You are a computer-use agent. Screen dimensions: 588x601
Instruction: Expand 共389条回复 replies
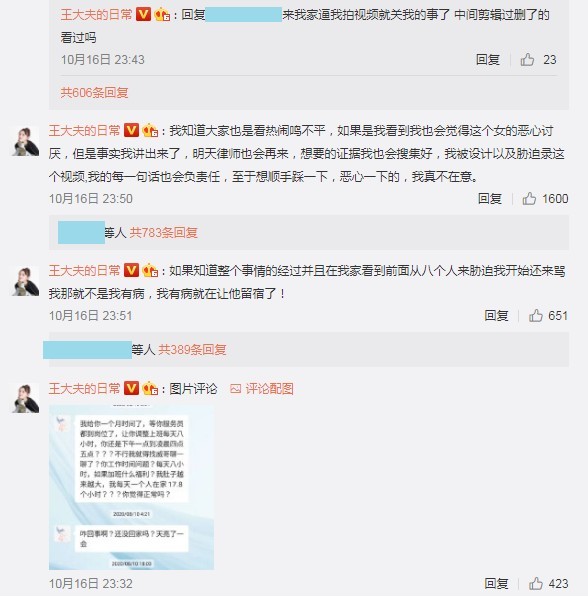point(192,350)
